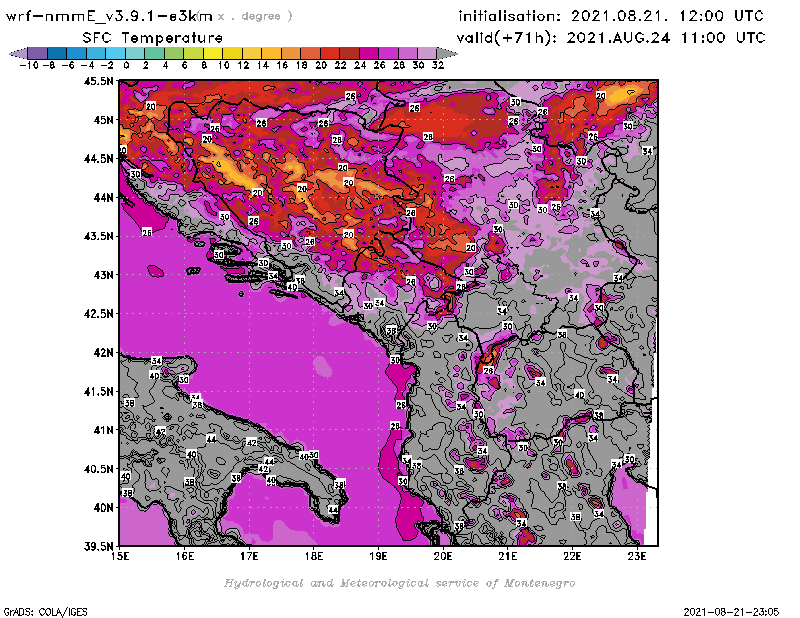Viewport: 800px width, 618px height.
Task: Click the 45.5N latitude label
Action: (x=99, y=81)
